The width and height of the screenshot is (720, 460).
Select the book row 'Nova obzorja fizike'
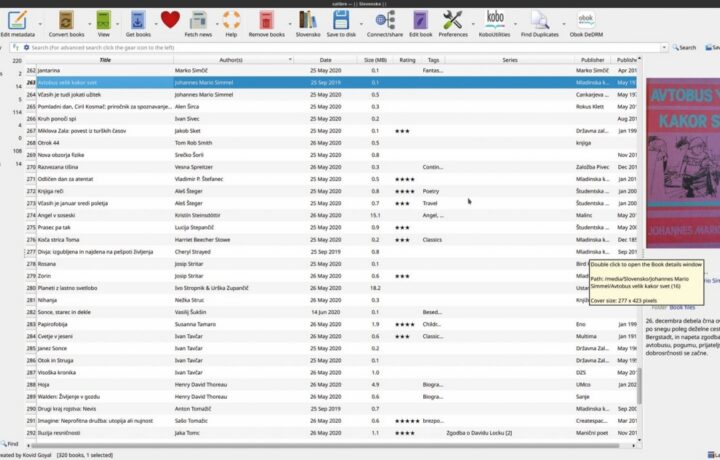[x=331, y=155]
